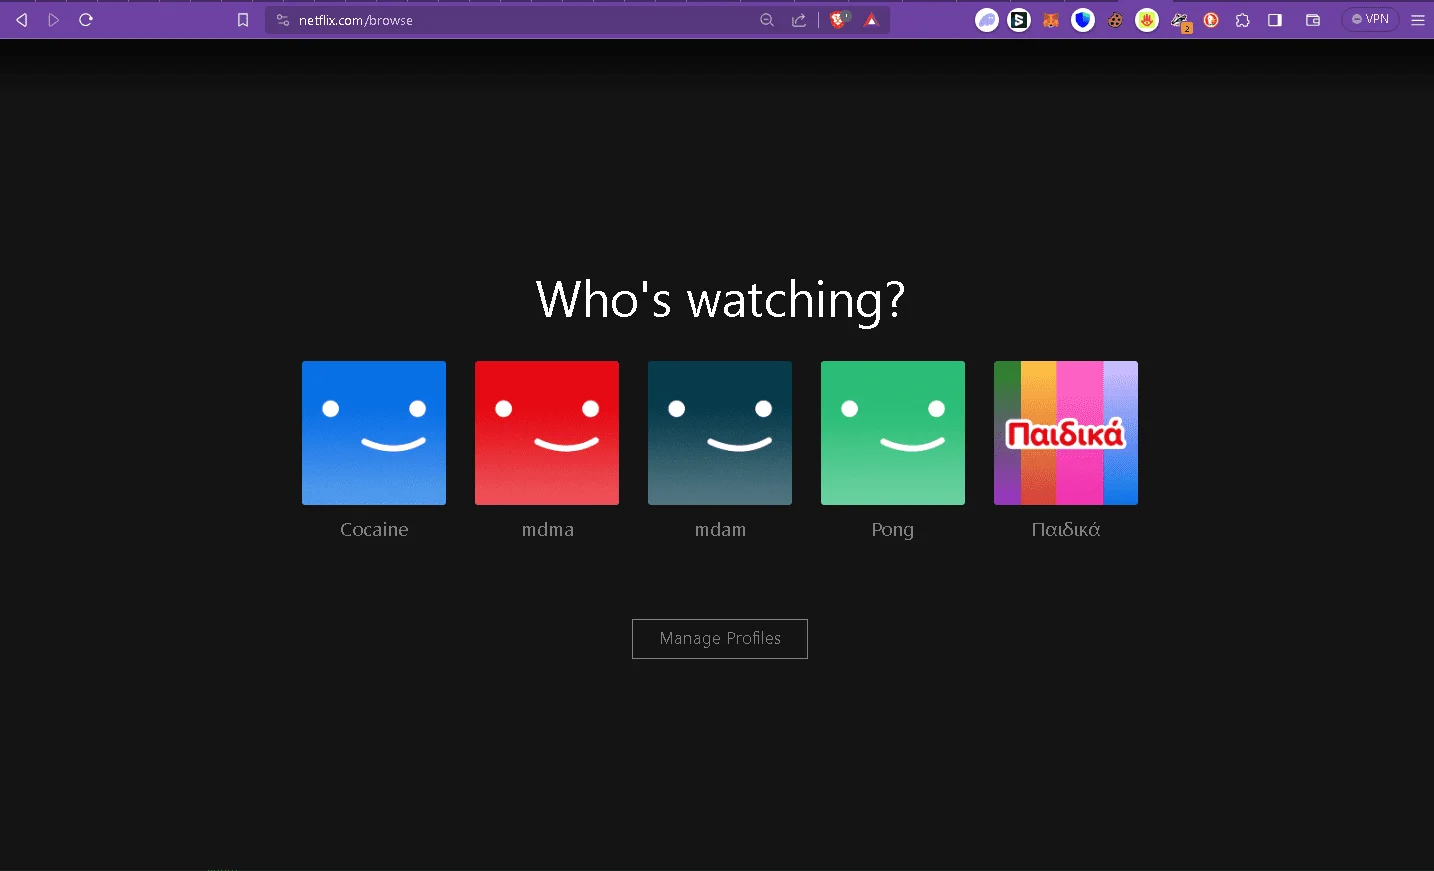1434x871 pixels.
Task: Open Brave Shields lion icon
Action: 839,20
